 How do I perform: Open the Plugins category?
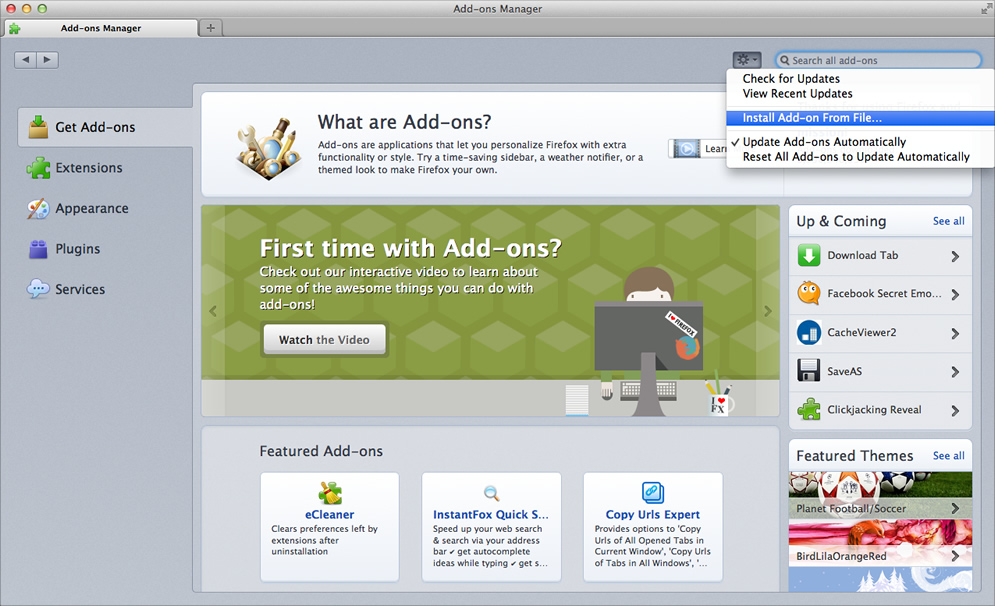[105, 249]
